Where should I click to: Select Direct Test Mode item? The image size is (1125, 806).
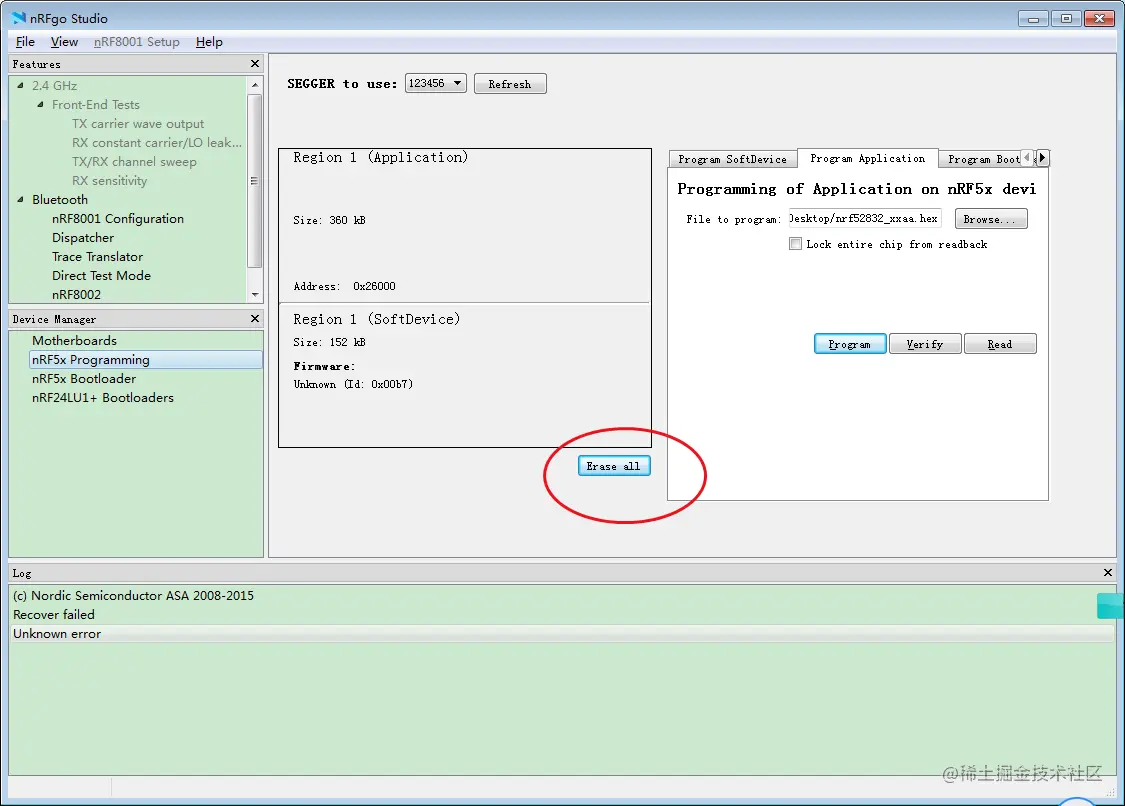101,276
